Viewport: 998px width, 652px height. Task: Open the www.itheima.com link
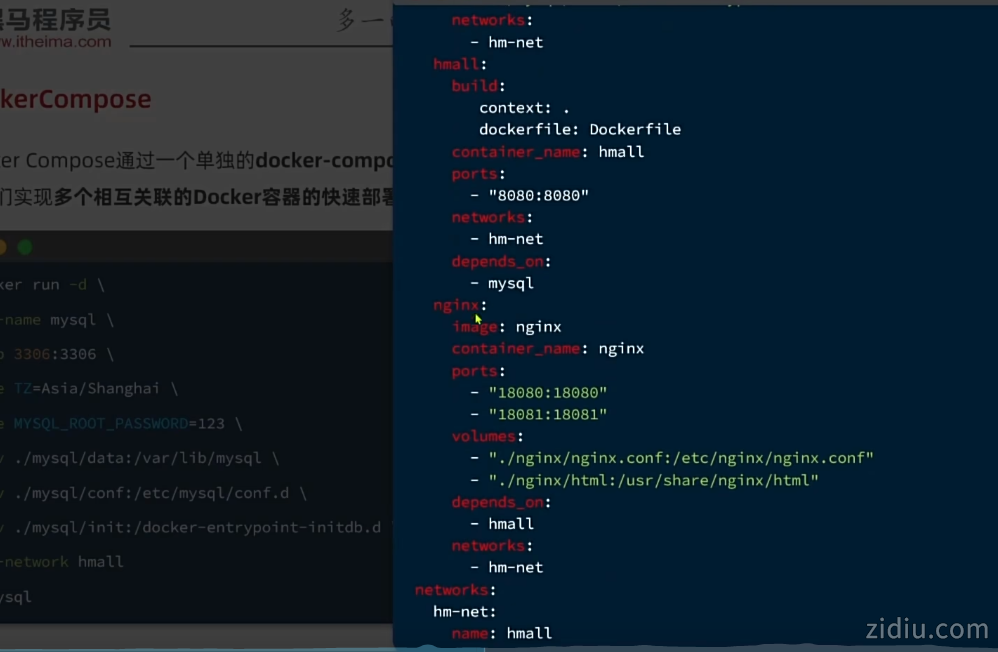click(x=56, y=42)
